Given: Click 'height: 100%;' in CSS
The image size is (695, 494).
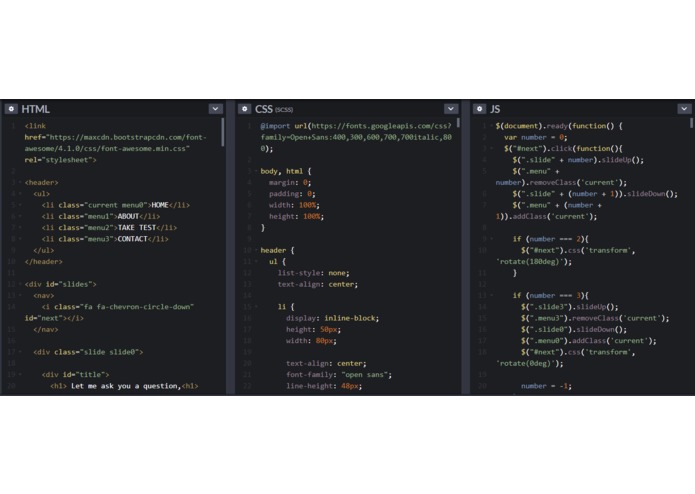Looking at the screenshot, I should [x=296, y=216].
